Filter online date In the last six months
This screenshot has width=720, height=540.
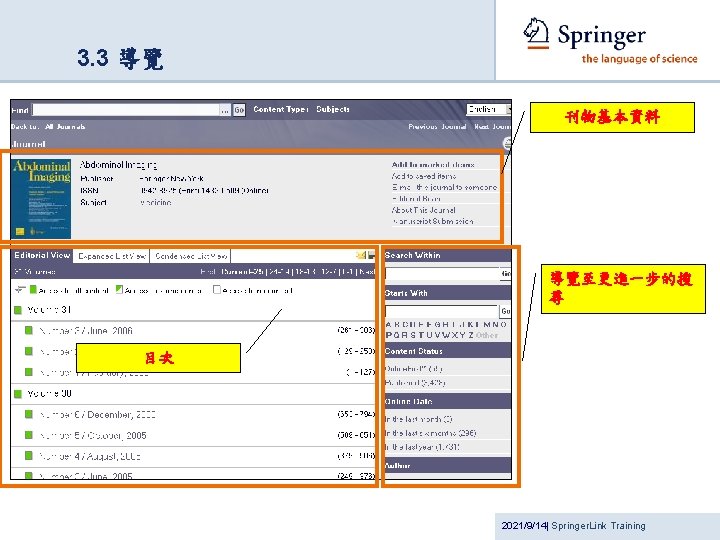tap(430, 433)
